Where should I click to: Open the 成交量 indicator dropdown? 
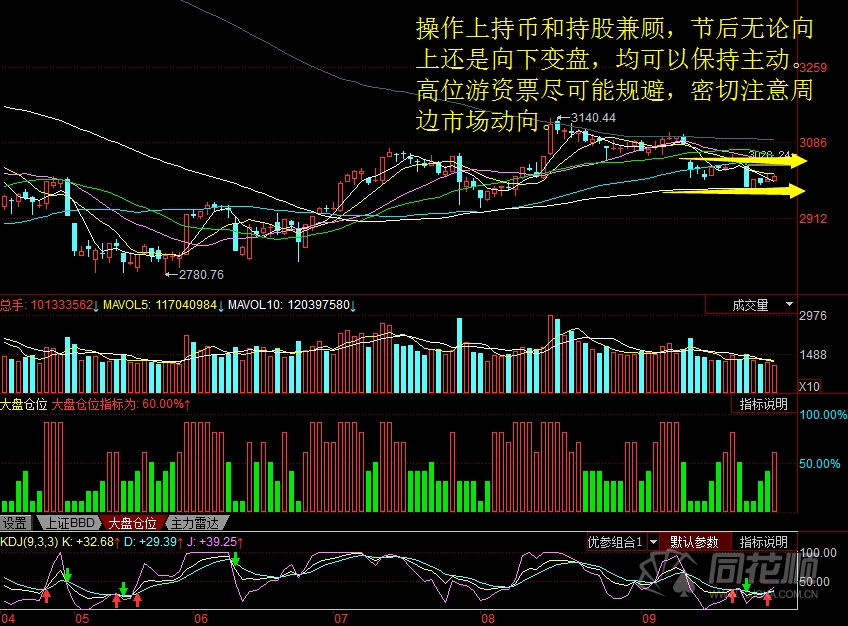point(750,305)
